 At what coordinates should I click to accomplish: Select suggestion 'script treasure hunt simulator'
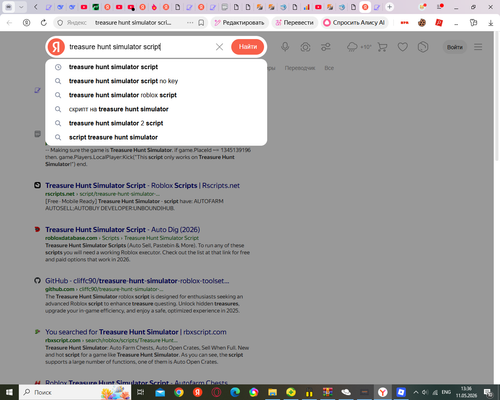156,137
